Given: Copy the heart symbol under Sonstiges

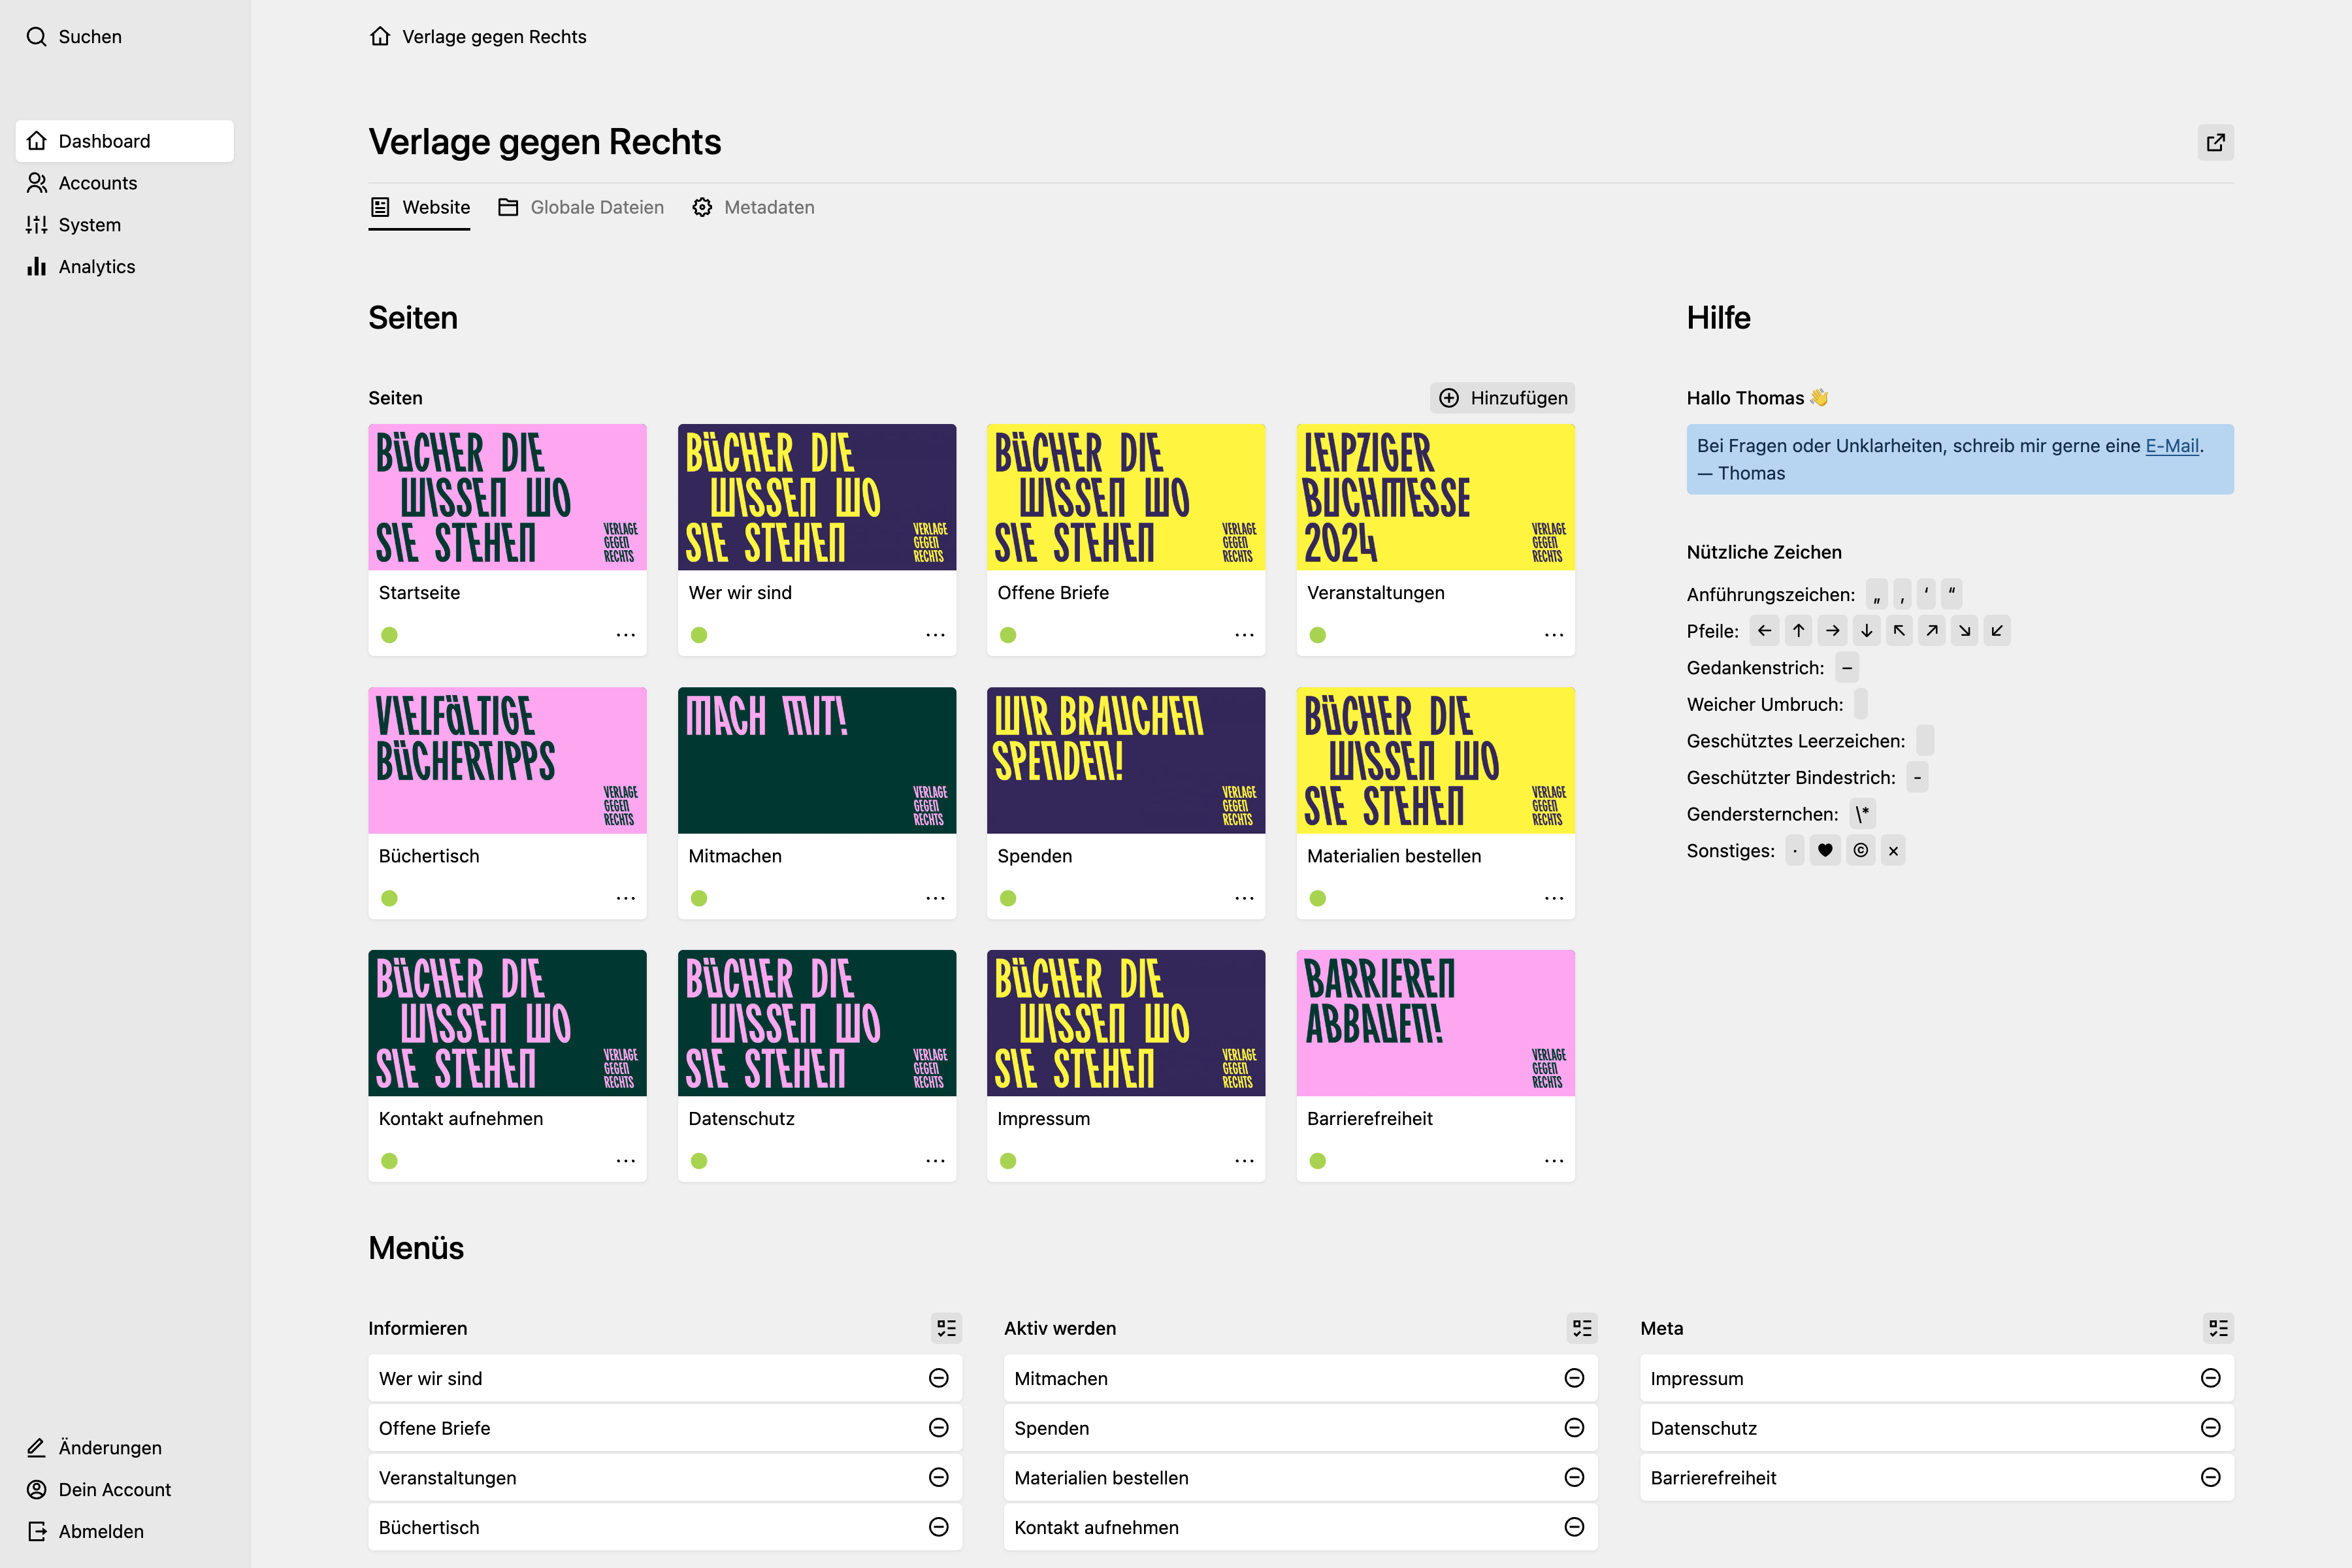Looking at the screenshot, I should point(1825,851).
